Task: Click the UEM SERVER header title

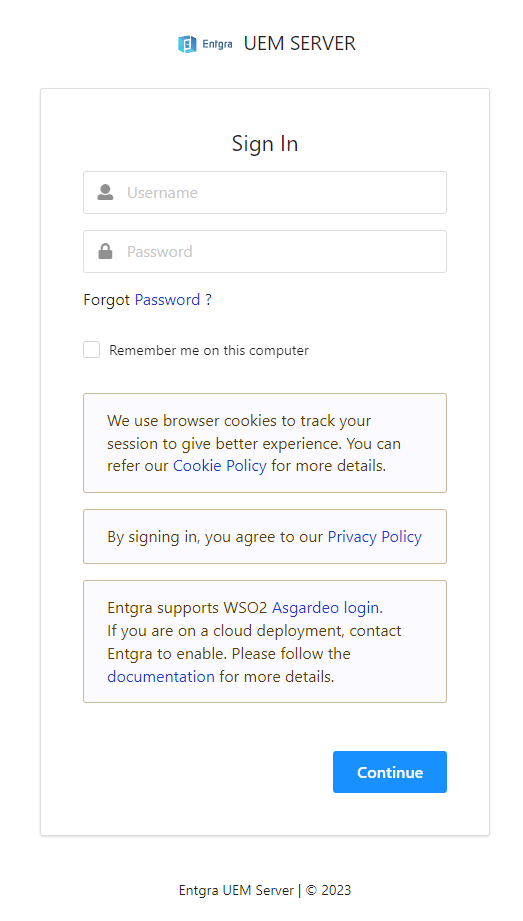Action: tap(300, 43)
